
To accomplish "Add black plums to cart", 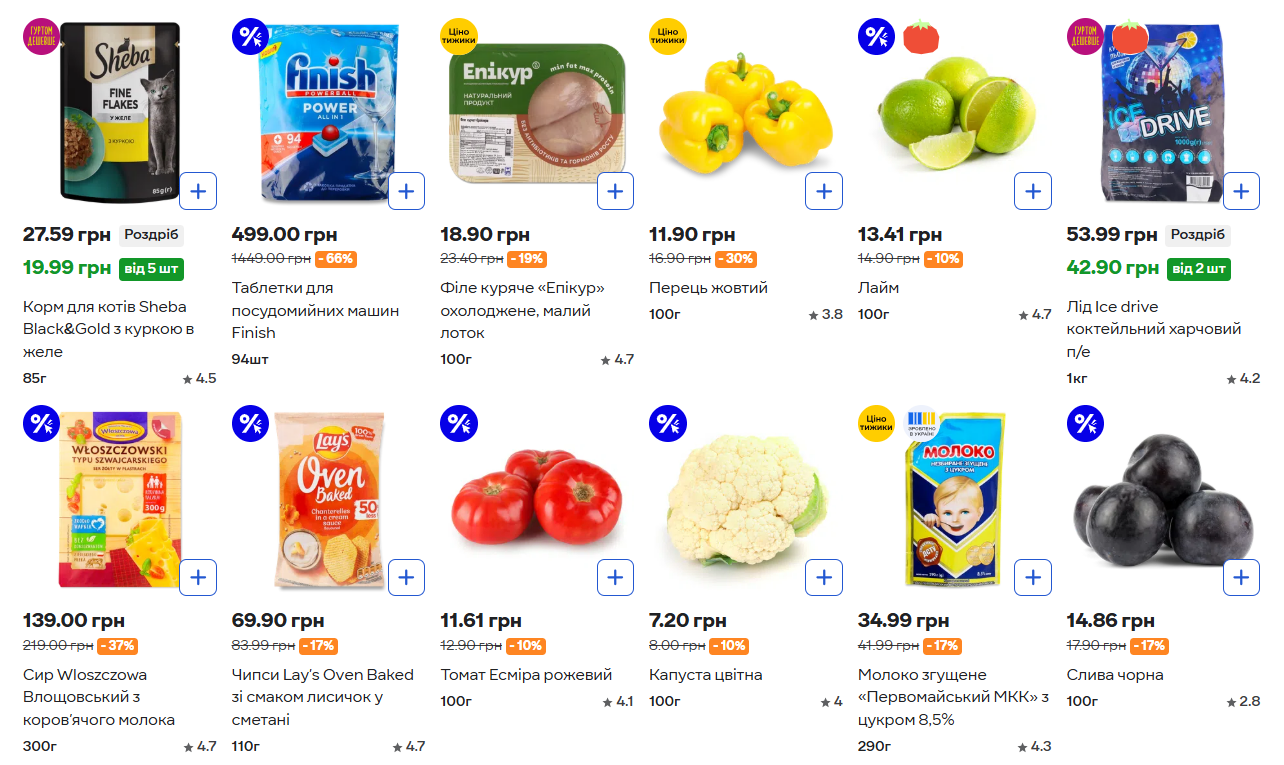I will [x=1241, y=578].
